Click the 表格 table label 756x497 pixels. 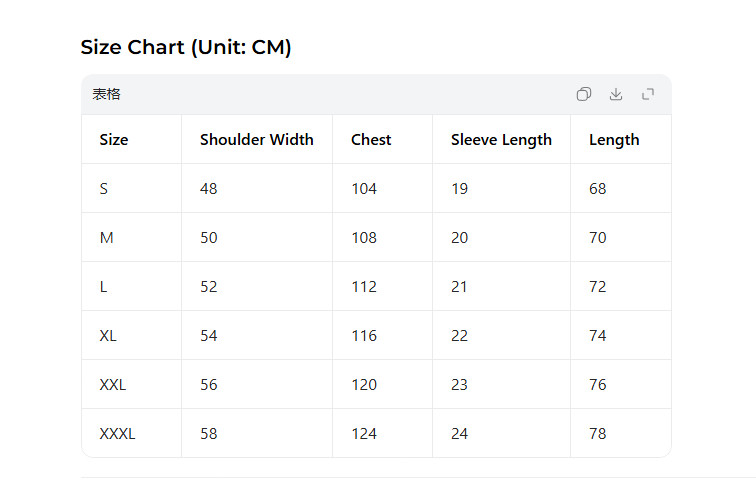point(107,94)
